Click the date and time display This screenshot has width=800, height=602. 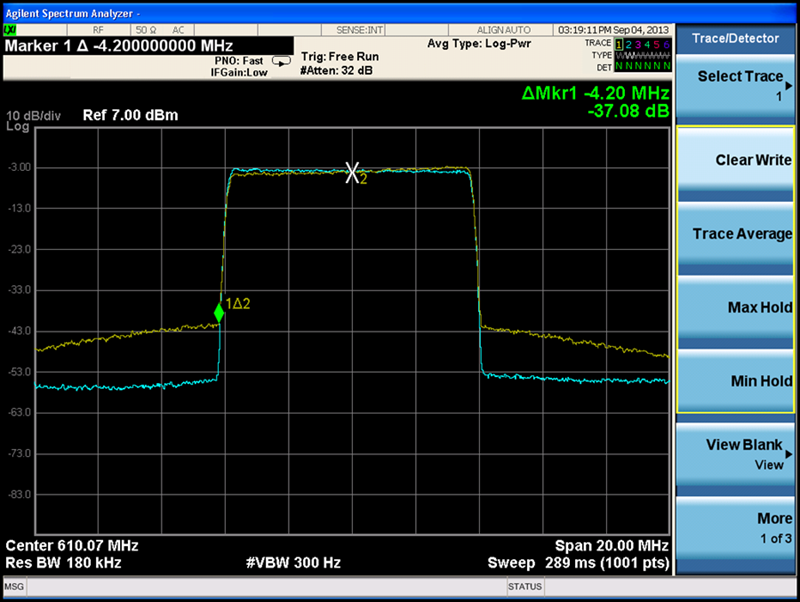(613, 30)
